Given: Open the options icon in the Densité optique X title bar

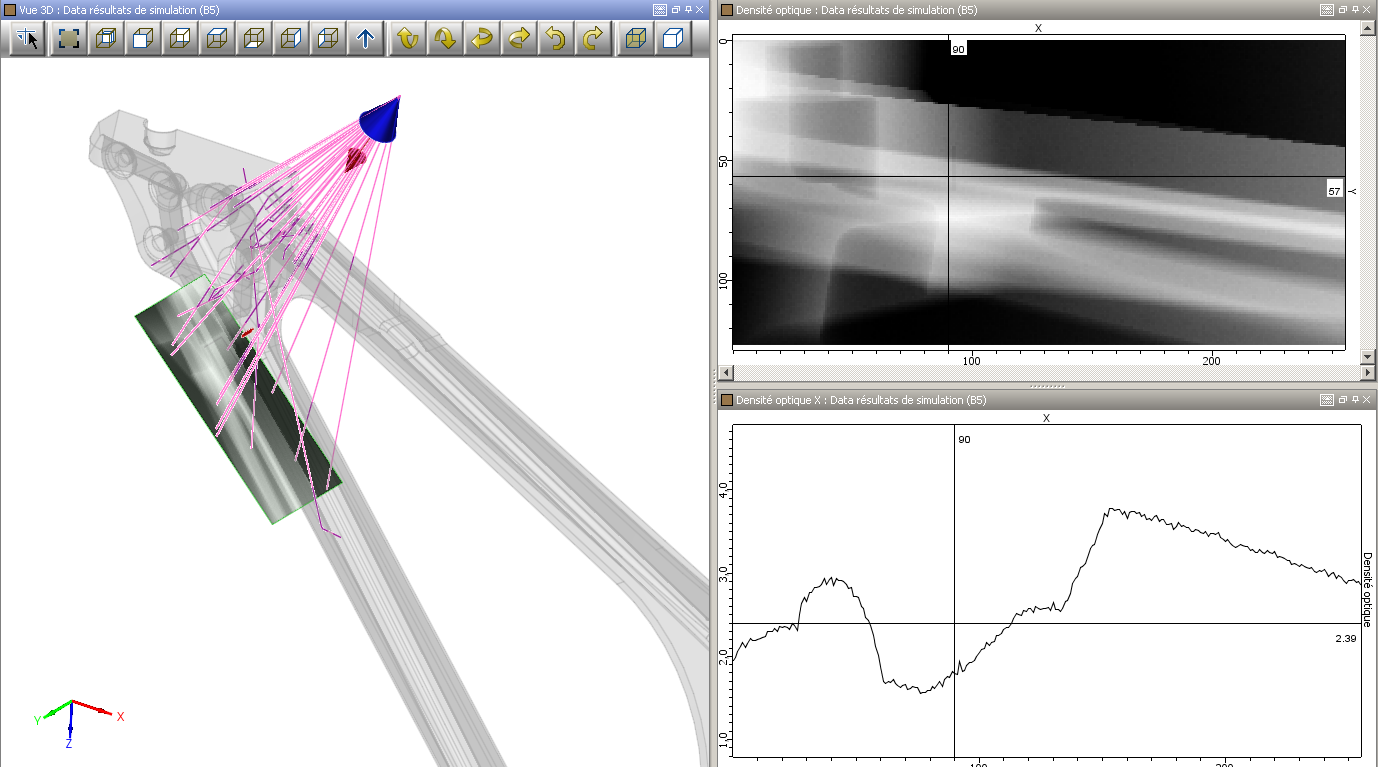Looking at the screenshot, I should (x=1326, y=399).
